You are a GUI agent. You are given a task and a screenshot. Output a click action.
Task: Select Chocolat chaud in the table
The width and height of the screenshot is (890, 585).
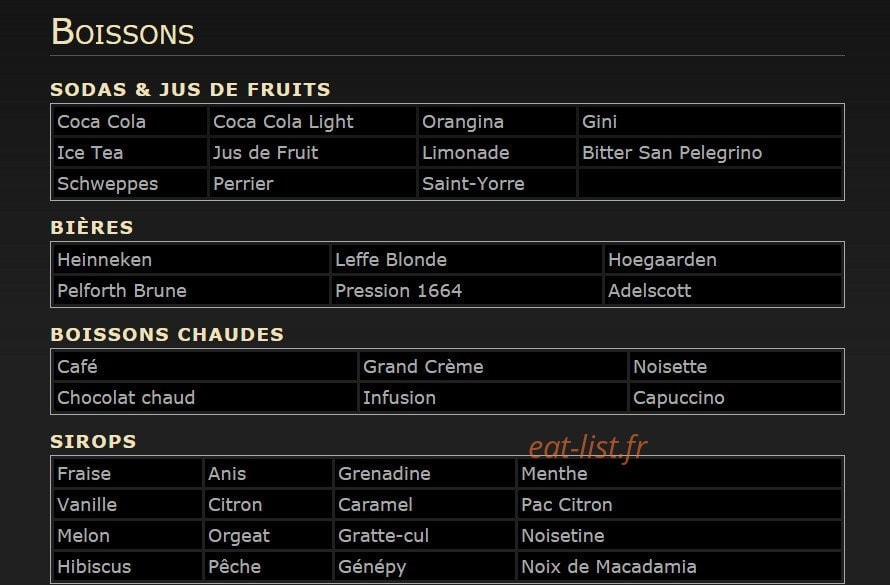(205, 398)
